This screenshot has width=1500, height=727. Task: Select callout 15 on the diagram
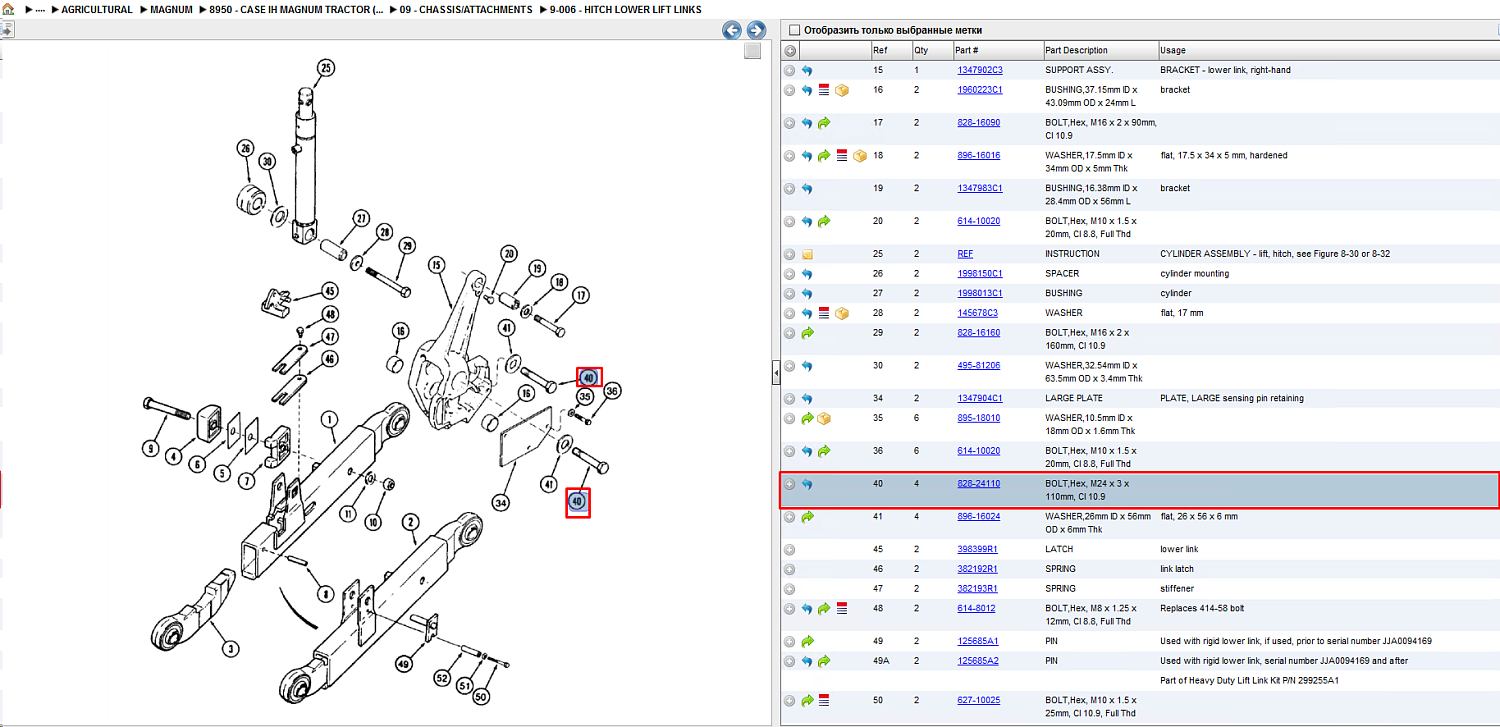436,265
